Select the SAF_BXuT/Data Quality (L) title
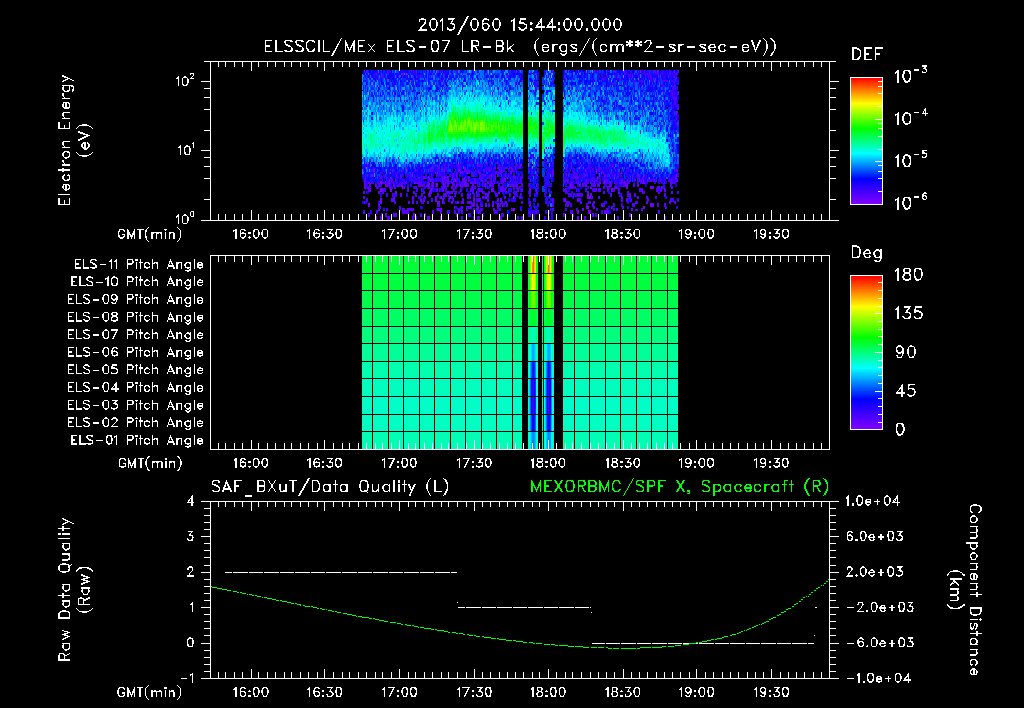The width and height of the screenshot is (1024, 708). coord(330,487)
